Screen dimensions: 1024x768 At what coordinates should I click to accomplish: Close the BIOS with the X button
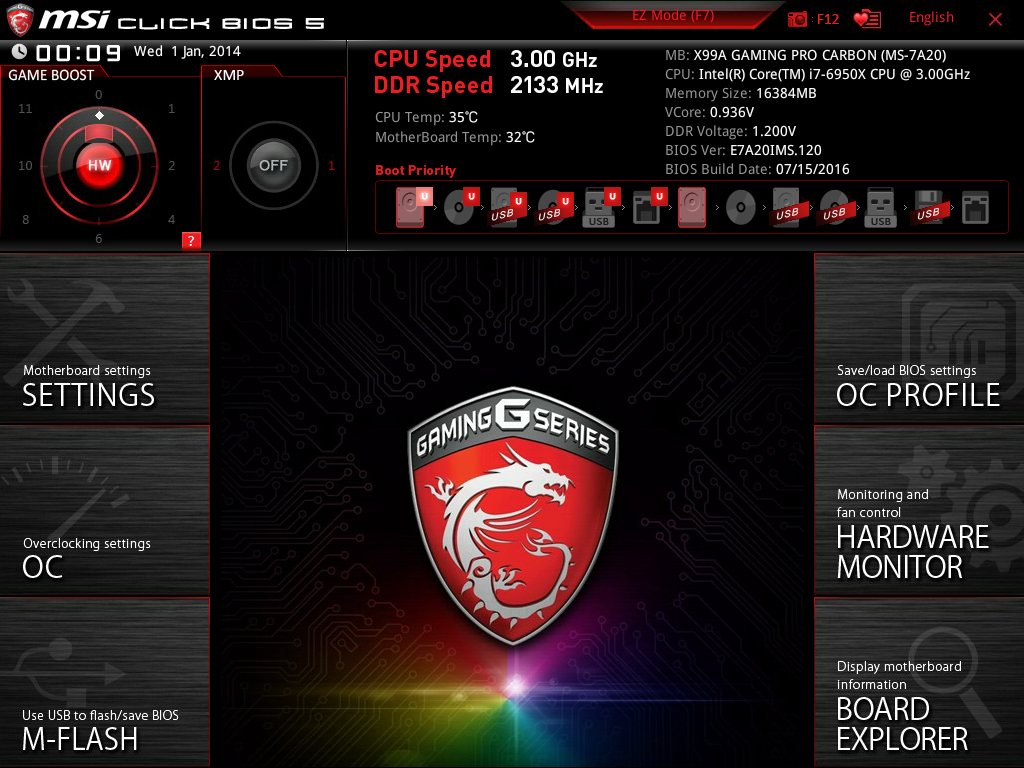995,20
